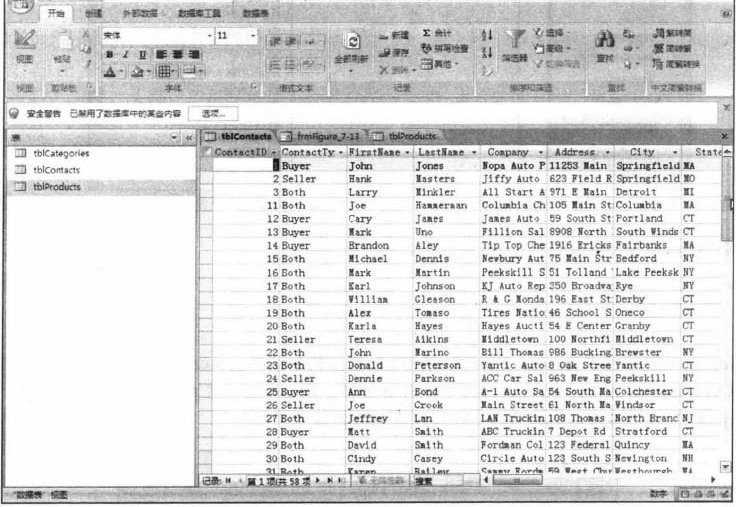Screen dimensions: 736x507
Task: Go to the first record navigation button
Action: click(229, 480)
